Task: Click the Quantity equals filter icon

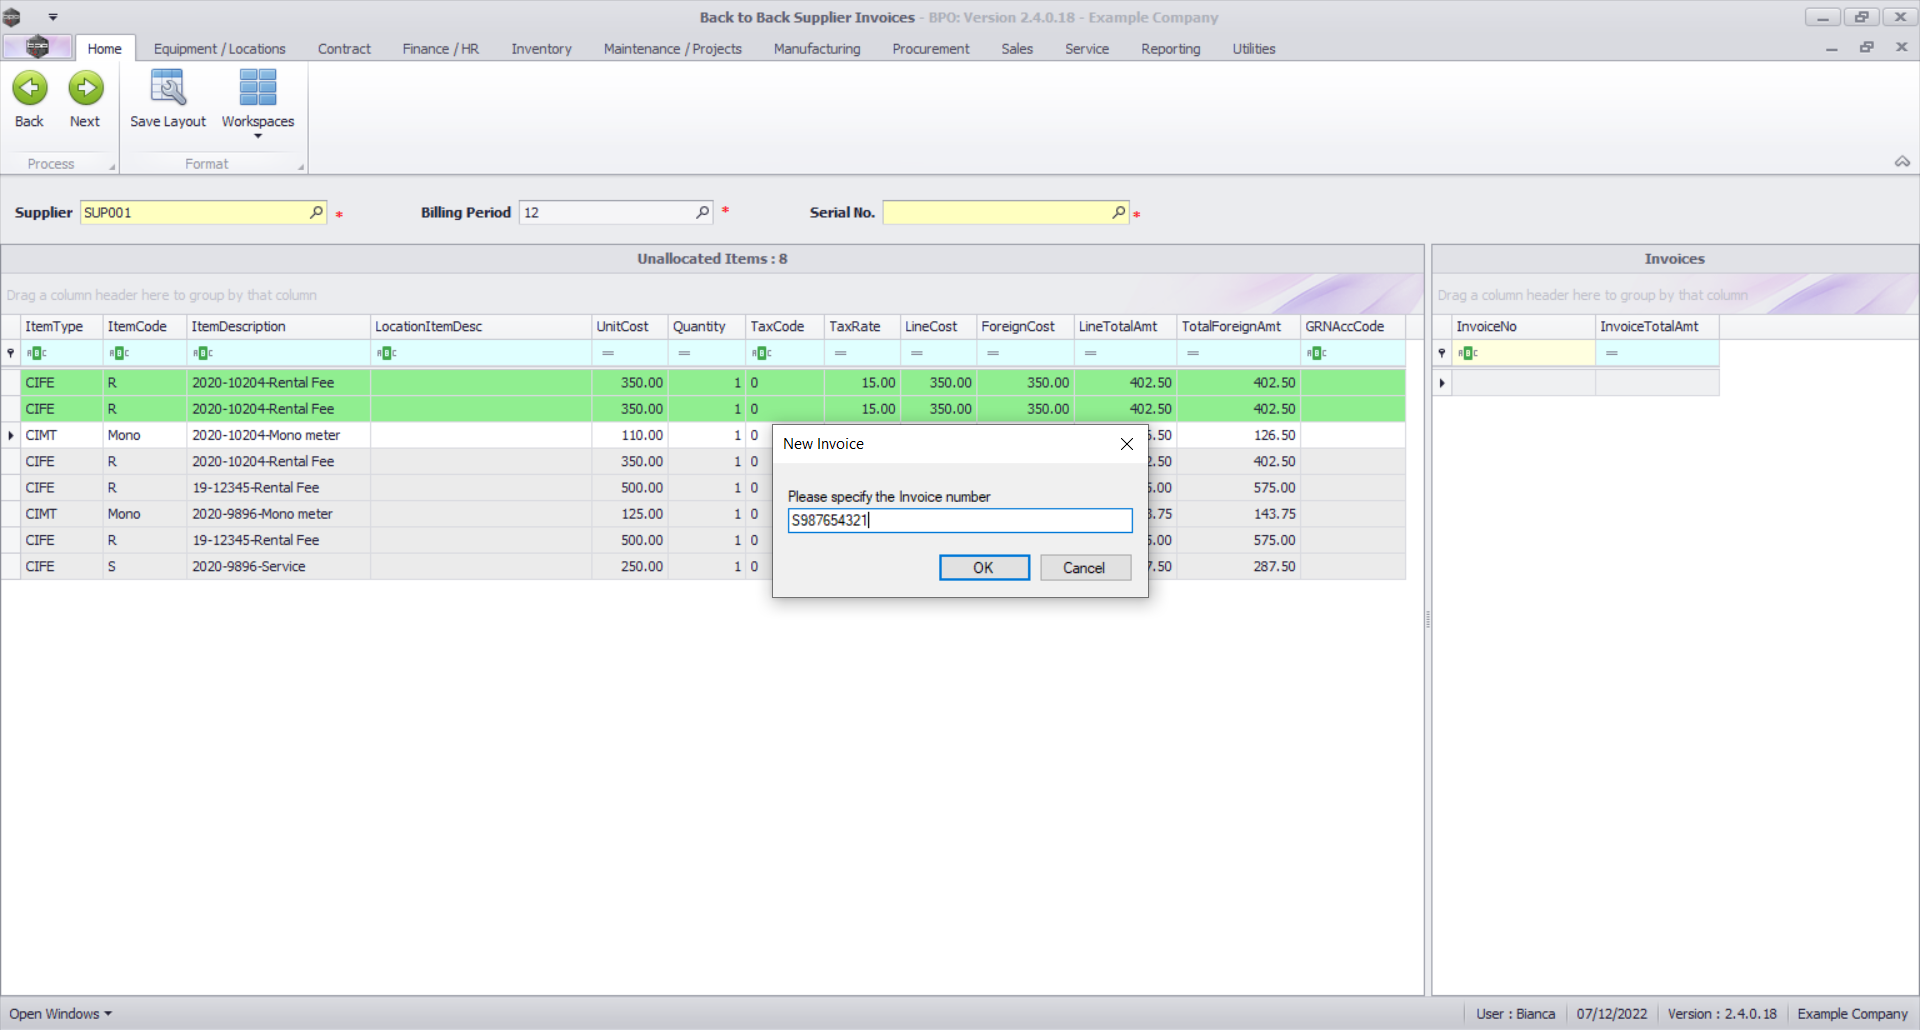Action: (684, 353)
